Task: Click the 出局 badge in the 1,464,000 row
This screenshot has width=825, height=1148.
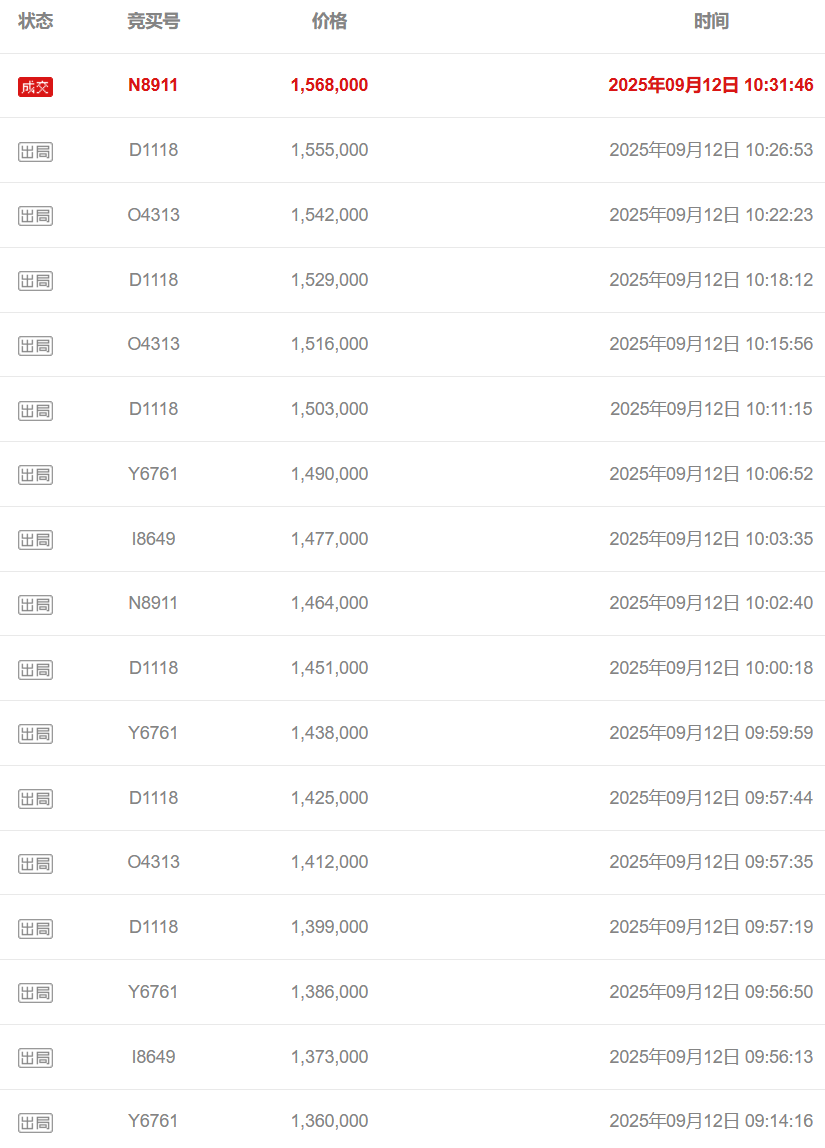Action: pos(35,605)
